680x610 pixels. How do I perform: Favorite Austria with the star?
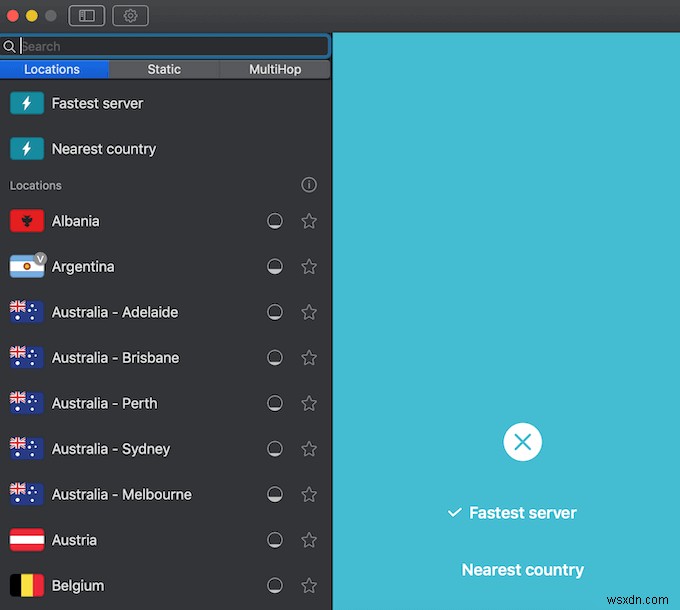[309, 540]
